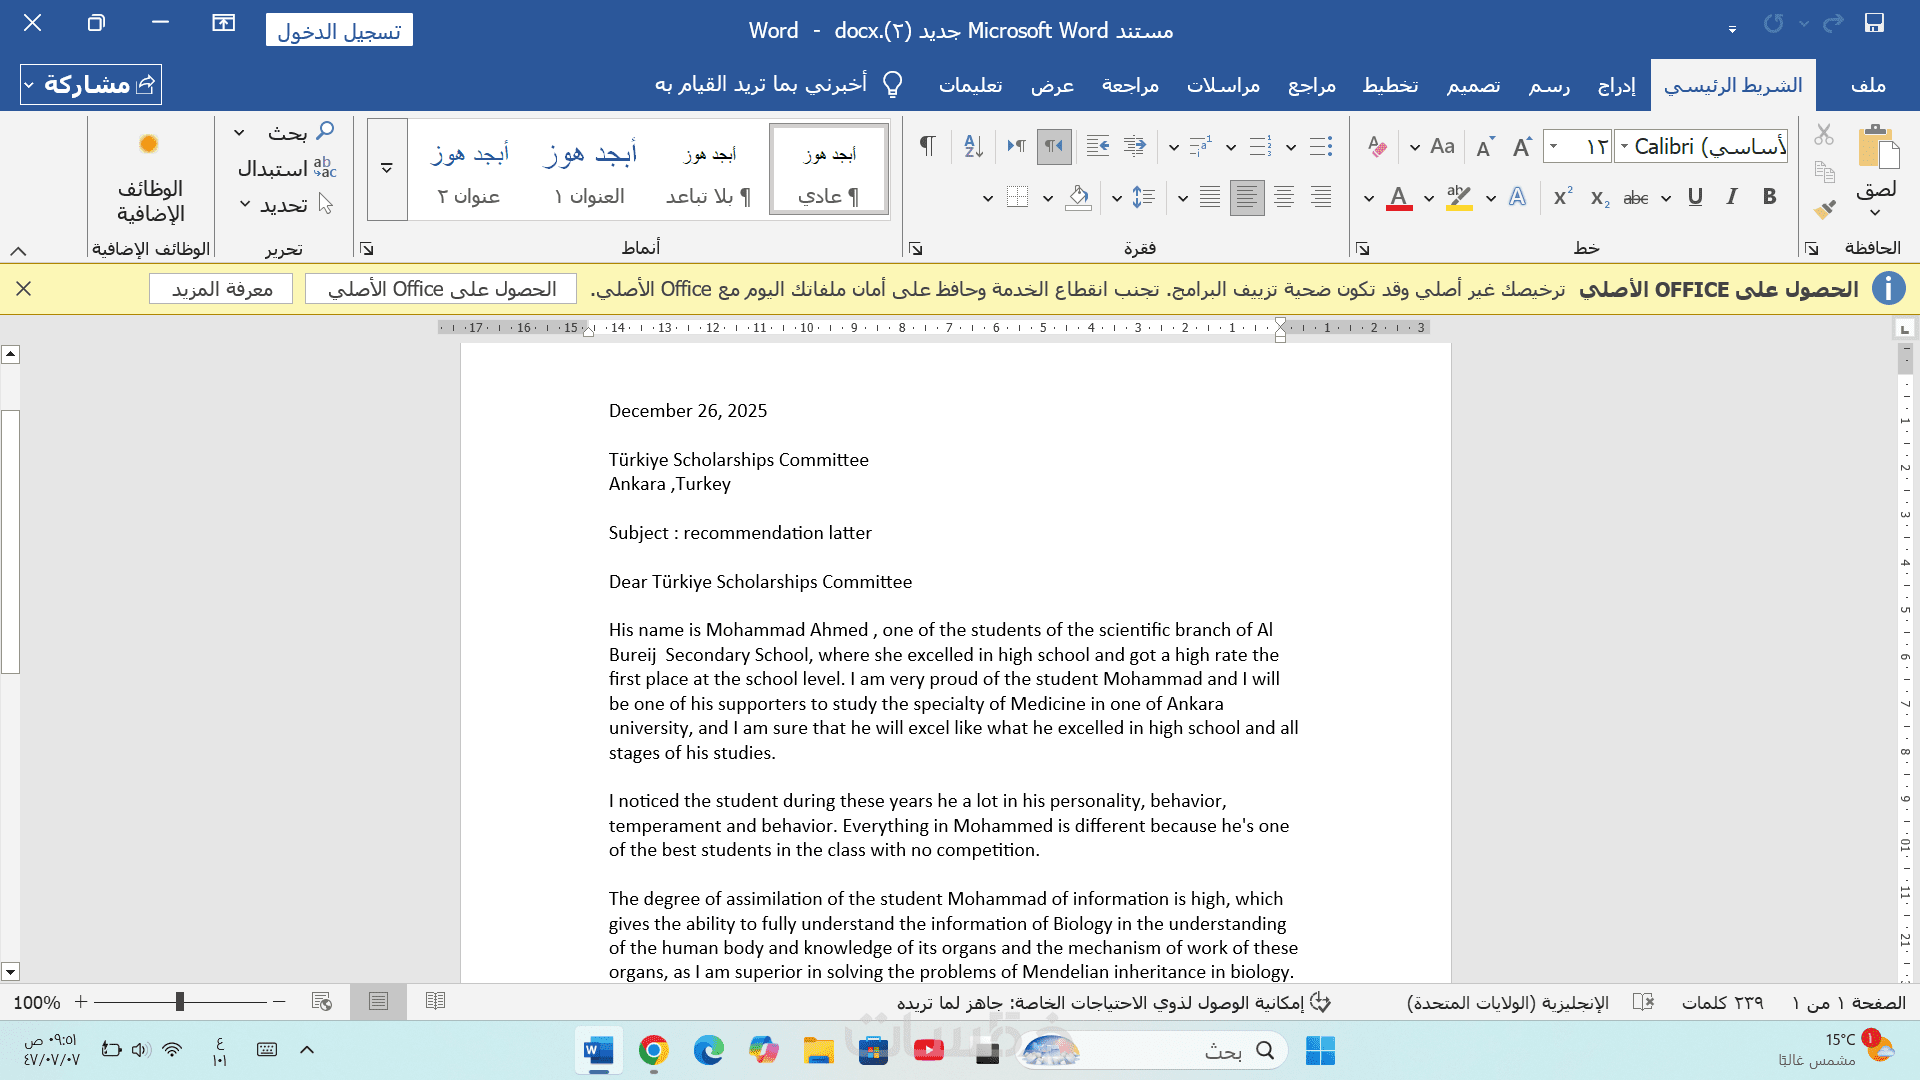Viewport: 1920px width, 1080px height.
Task: Open the font color dropdown arrow
Action: coord(1369,198)
